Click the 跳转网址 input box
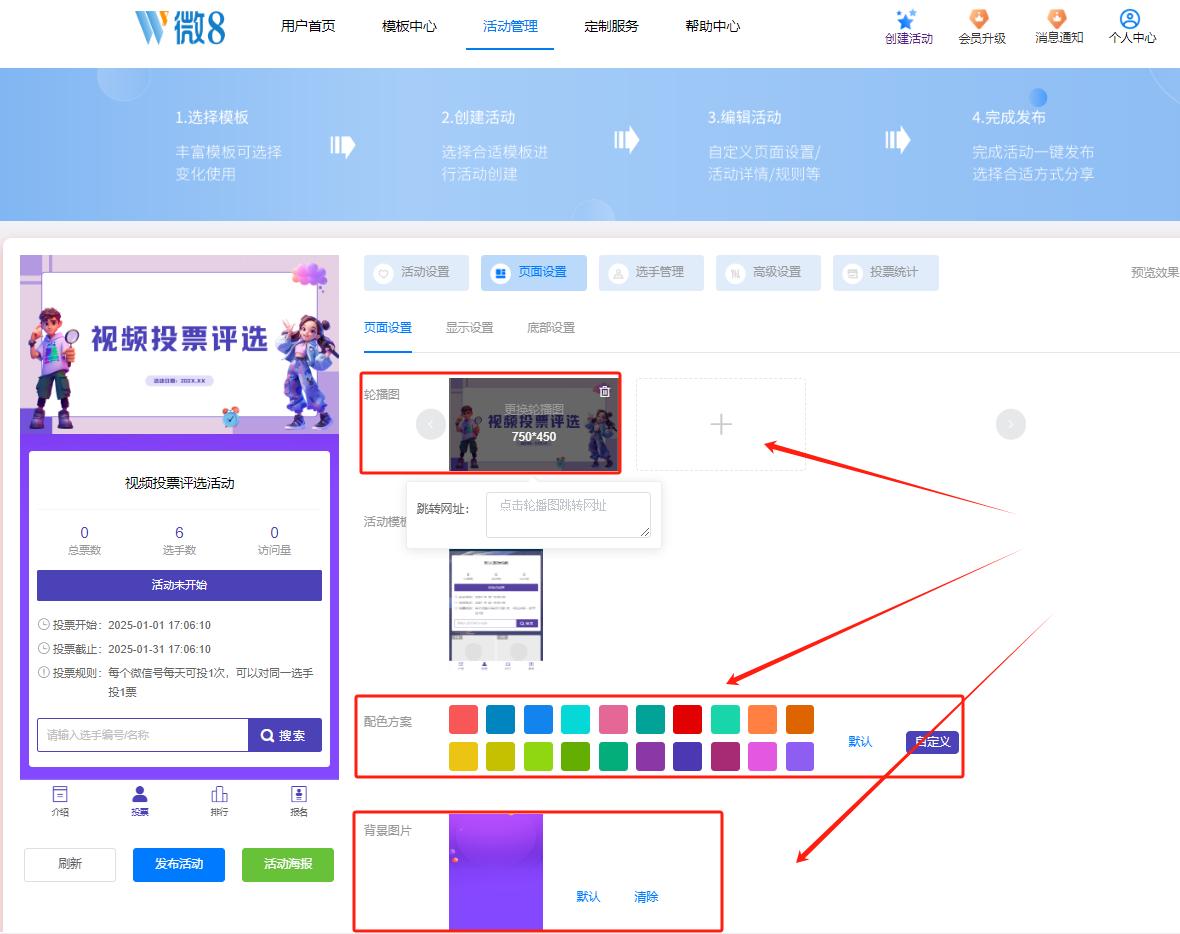This screenshot has height=934, width=1180. pos(568,515)
